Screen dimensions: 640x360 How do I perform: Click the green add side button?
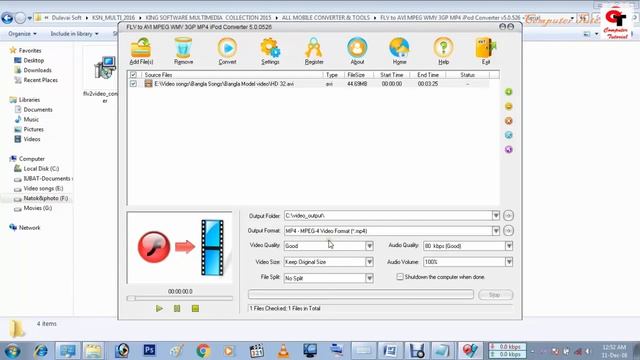[x=509, y=92]
